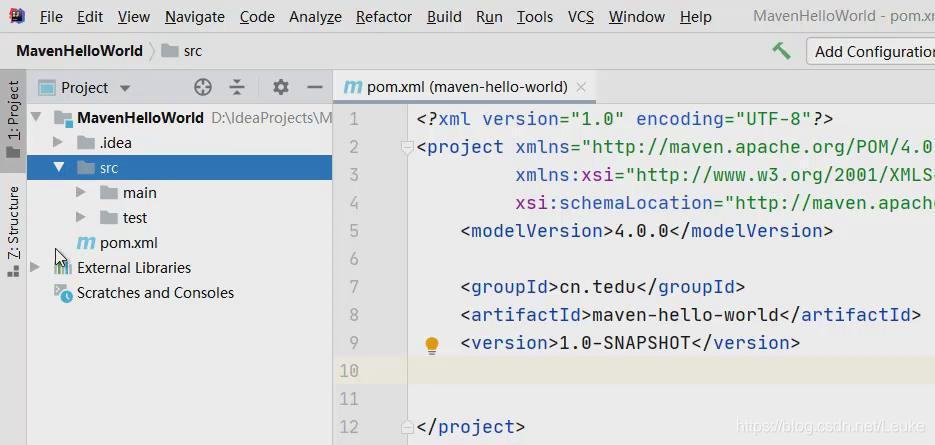Viewport: 935px width, 445px height.
Task: Click the maven-hello-world artifactId value
Action: pyautogui.click(x=685, y=315)
